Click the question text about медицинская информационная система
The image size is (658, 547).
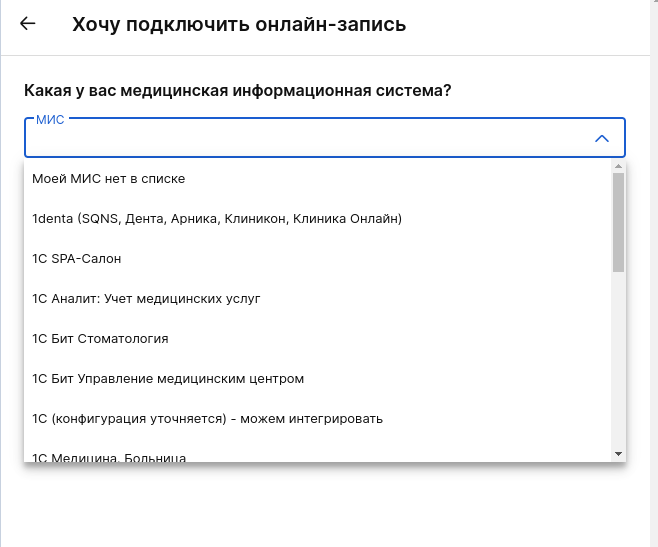(237, 91)
